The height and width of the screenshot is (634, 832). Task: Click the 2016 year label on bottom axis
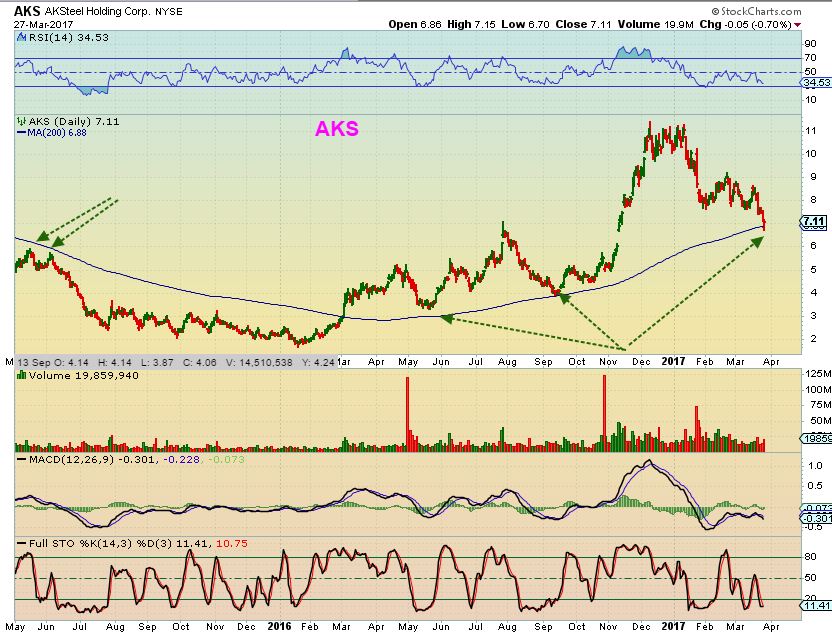(x=279, y=626)
